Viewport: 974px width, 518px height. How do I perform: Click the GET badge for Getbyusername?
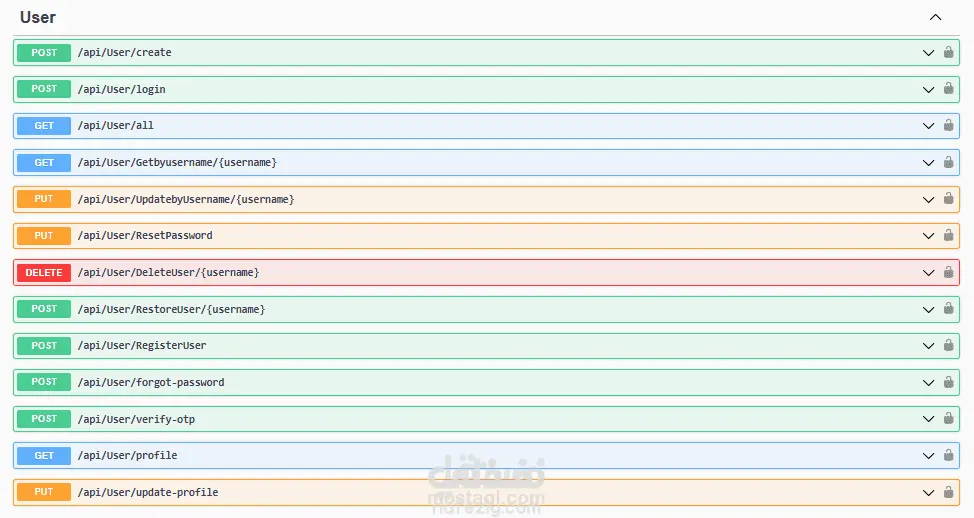click(43, 163)
